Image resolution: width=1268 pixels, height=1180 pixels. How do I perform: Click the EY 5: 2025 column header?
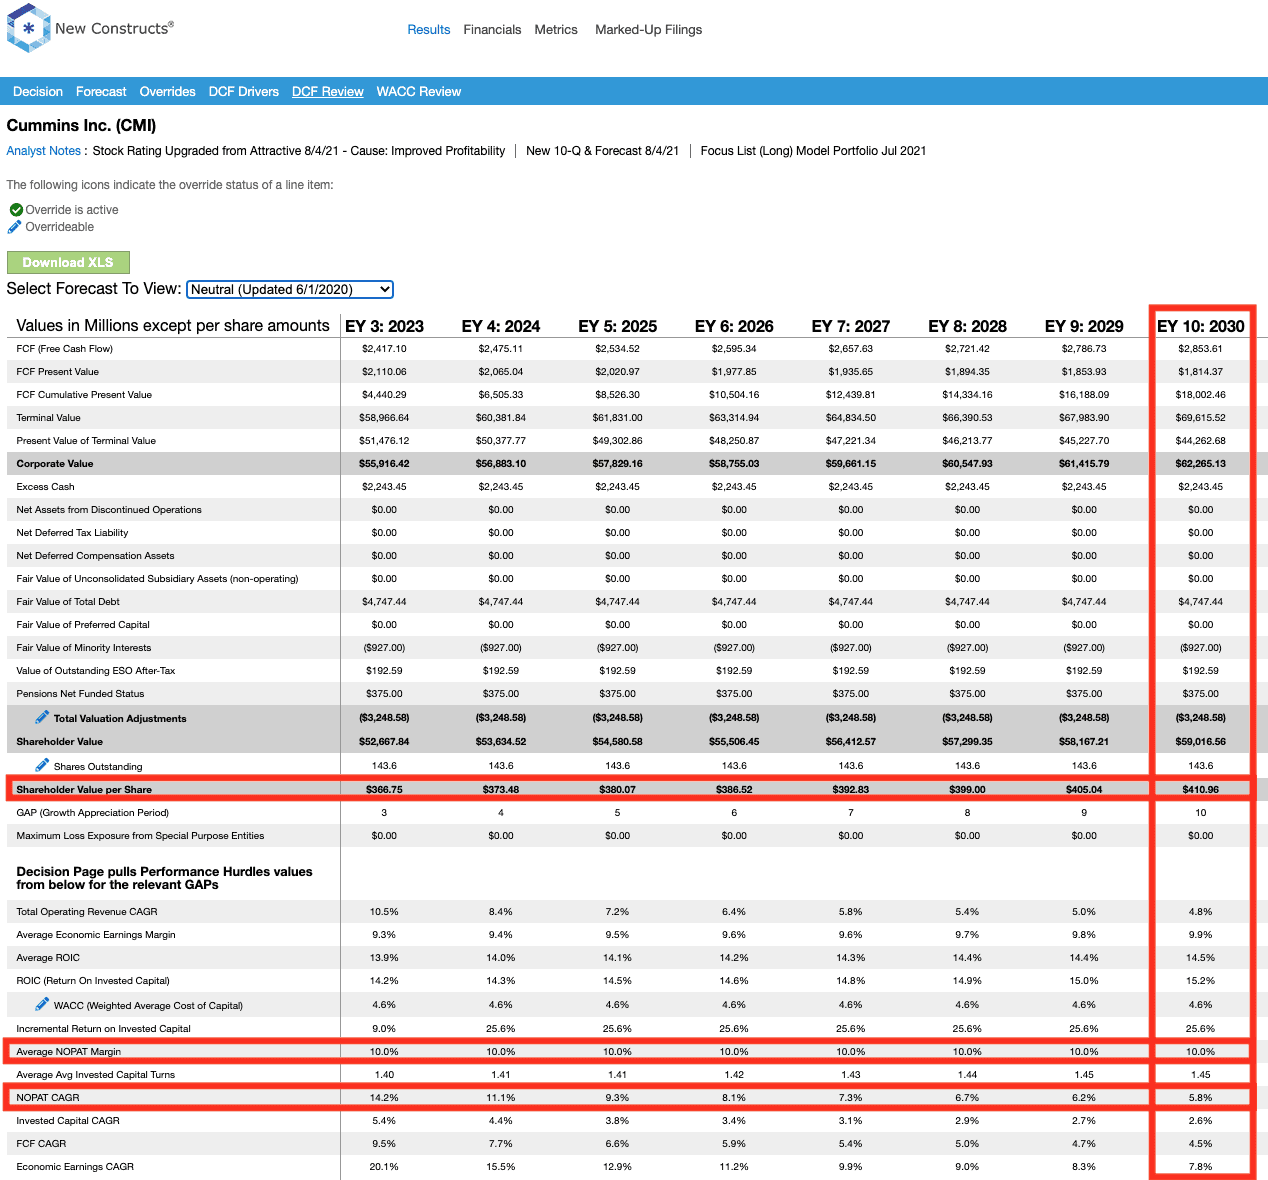618,326
